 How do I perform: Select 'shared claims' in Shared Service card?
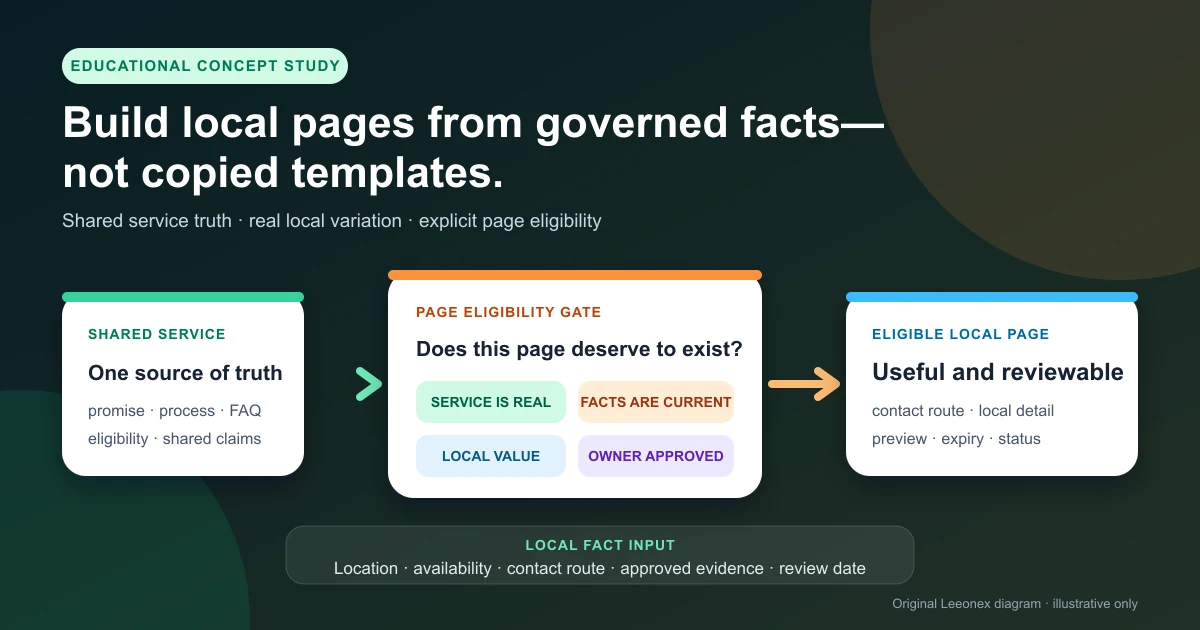pyautogui.click(x=212, y=439)
